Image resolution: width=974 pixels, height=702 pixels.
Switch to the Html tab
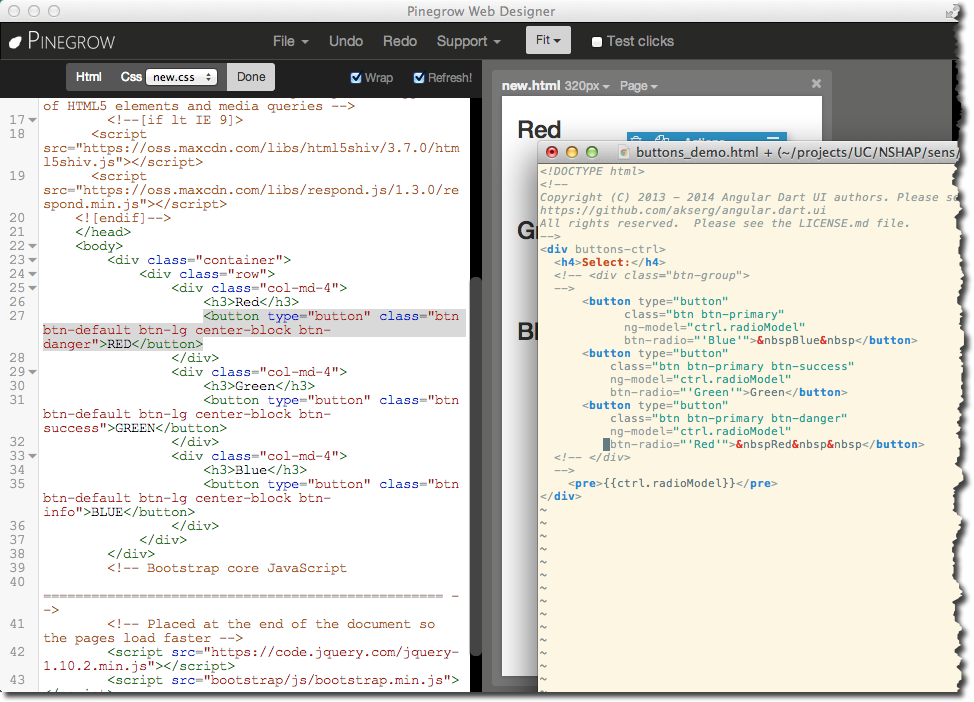tap(88, 77)
